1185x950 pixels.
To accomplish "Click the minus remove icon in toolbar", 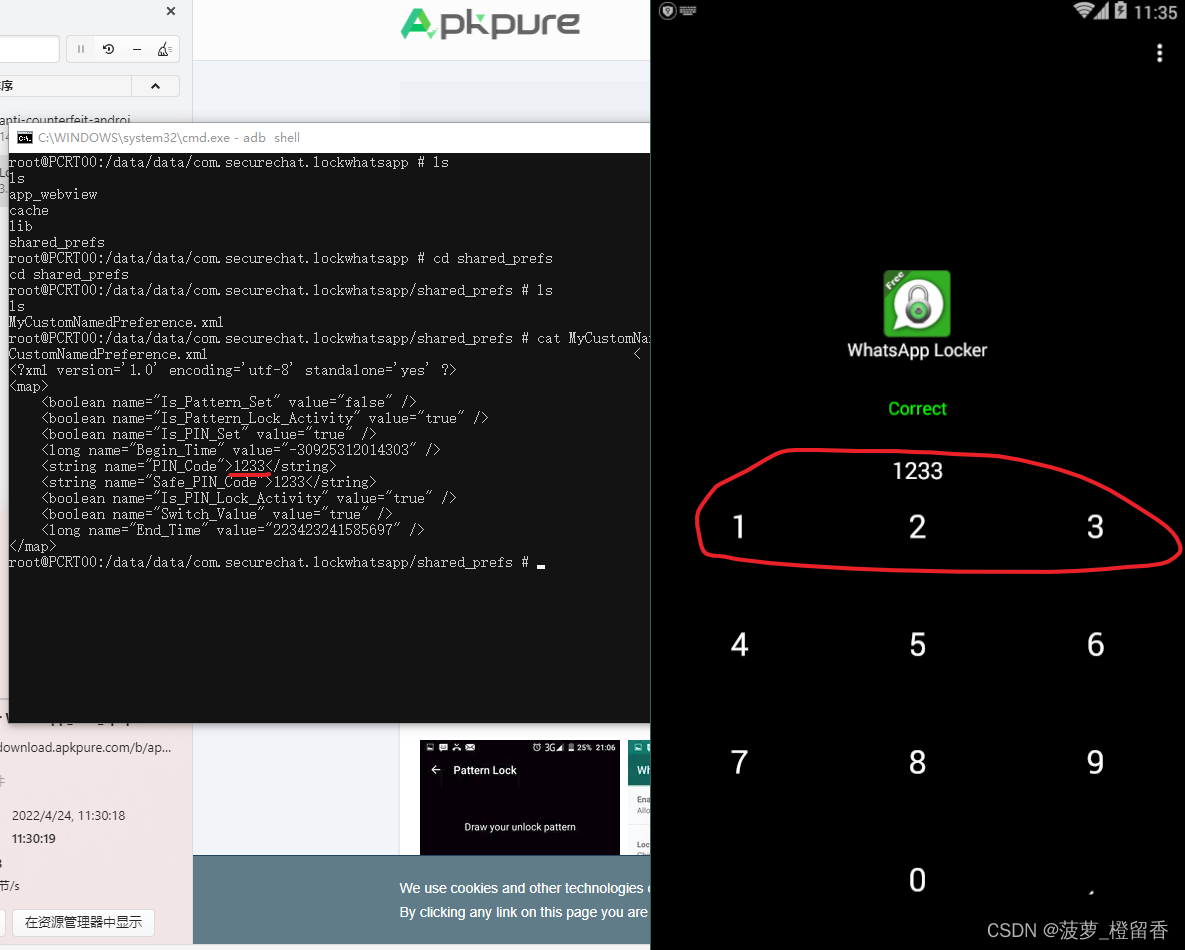I will (x=137, y=49).
